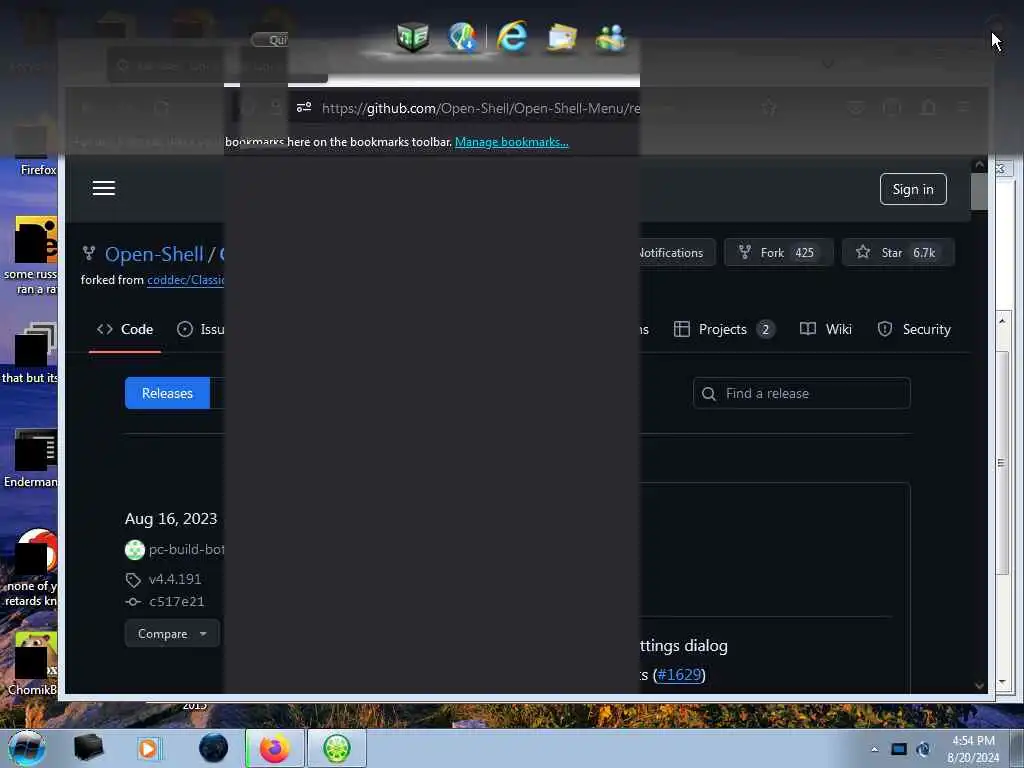Click the tag icon beside v4.4.191
Screen dimensions: 1024x768
[x=133, y=580]
